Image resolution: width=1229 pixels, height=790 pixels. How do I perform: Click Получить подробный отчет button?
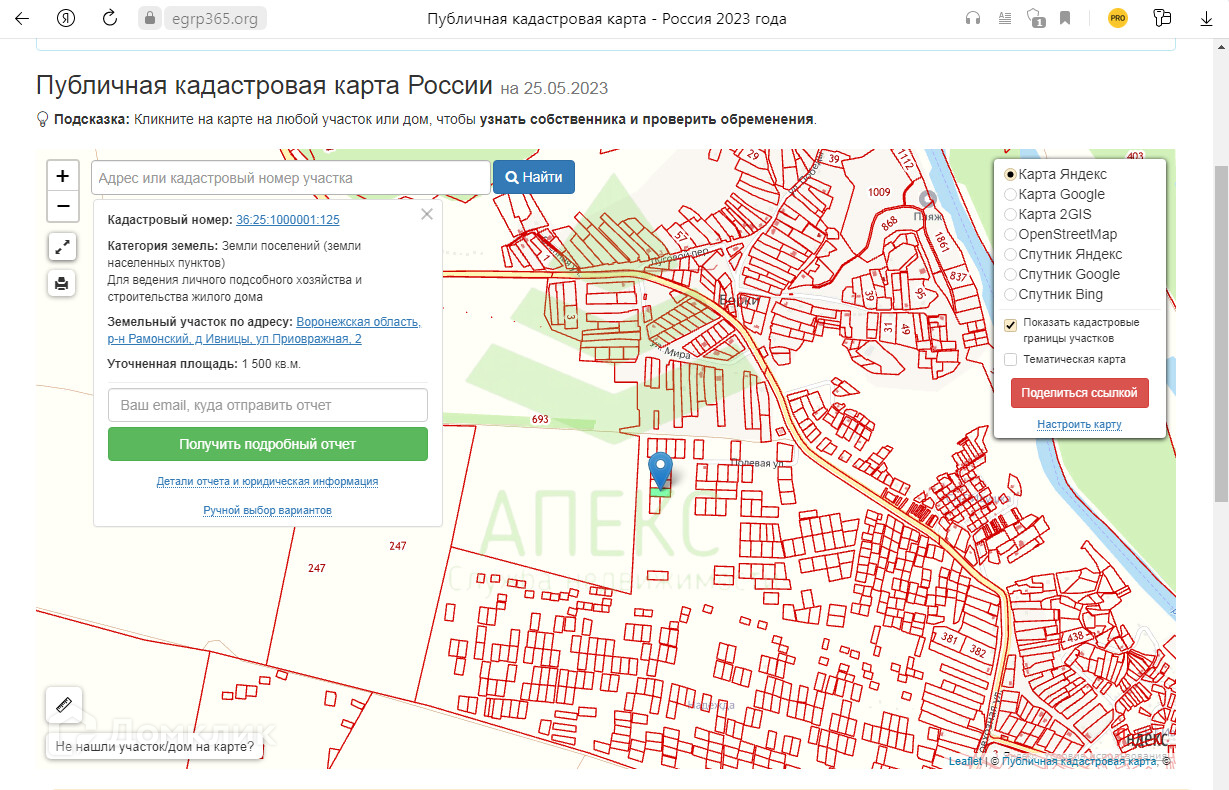click(267, 444)
